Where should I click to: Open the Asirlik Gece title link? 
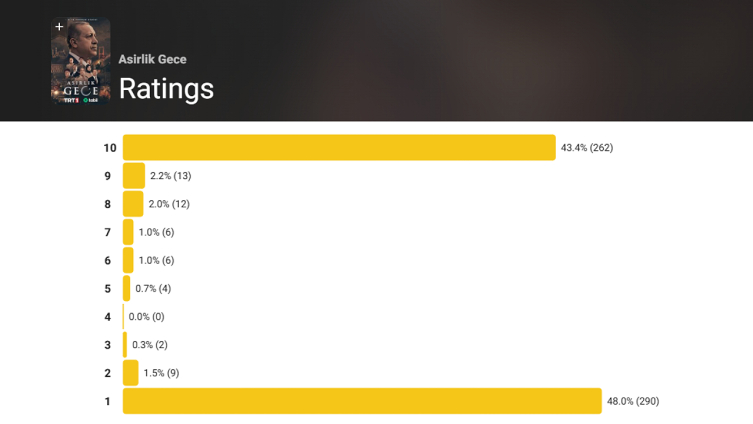click(x=153, y=60)
